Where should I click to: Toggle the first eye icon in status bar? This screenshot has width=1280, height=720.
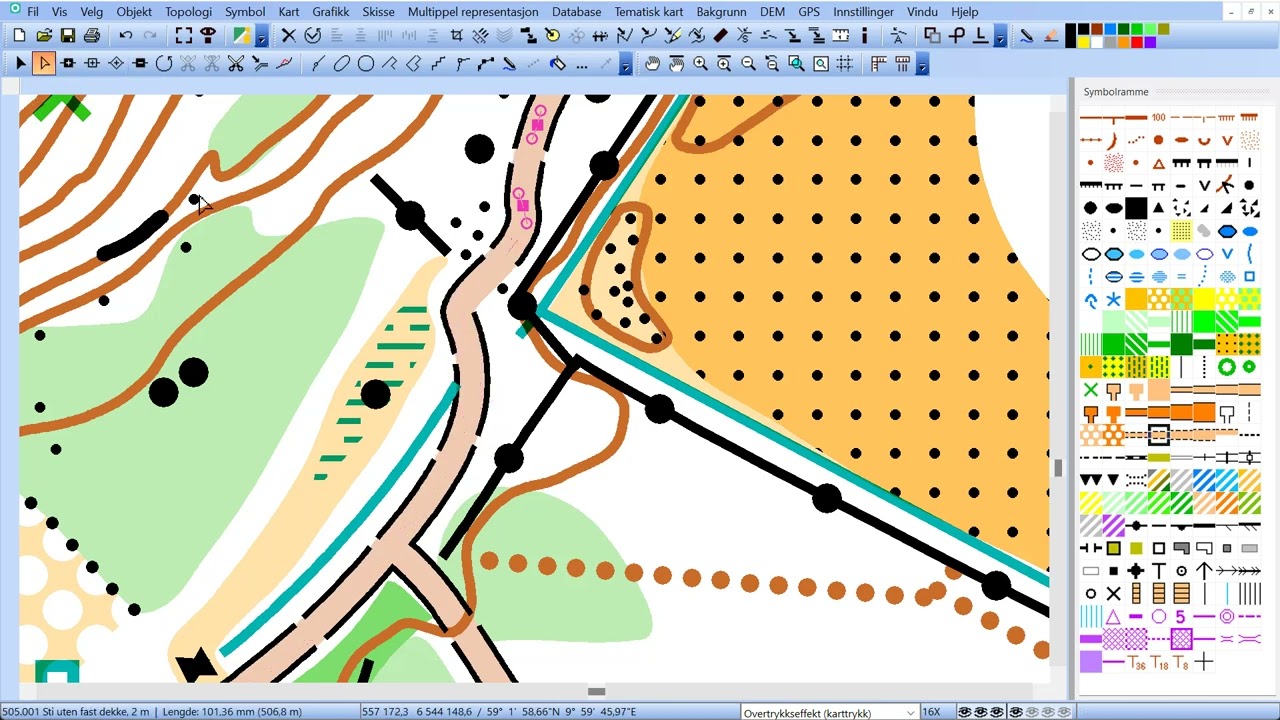coord(965,712)
